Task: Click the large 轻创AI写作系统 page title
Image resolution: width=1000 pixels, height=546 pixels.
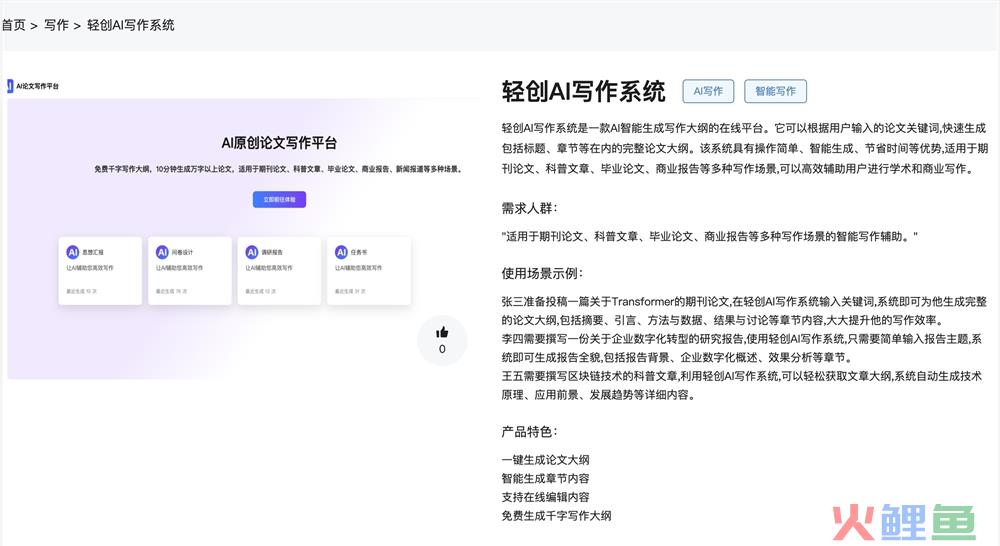Action: tap(584, 91)
